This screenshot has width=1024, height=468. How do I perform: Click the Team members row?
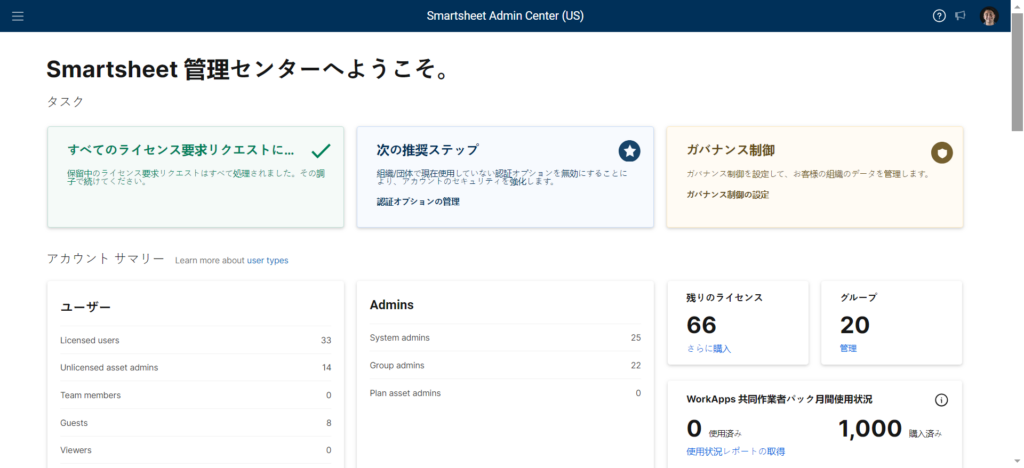click(x=196, y=395)
